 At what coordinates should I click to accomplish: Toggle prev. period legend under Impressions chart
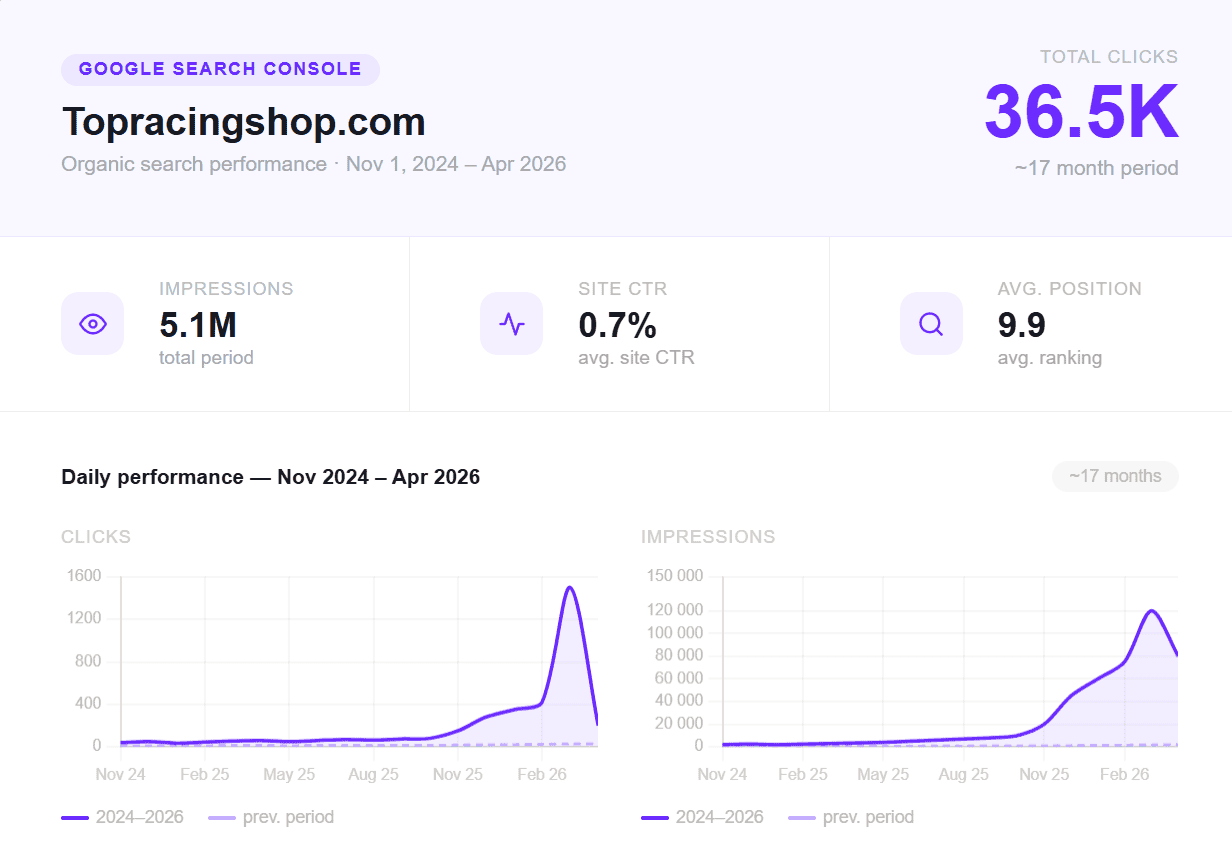(x=851, y=817)
